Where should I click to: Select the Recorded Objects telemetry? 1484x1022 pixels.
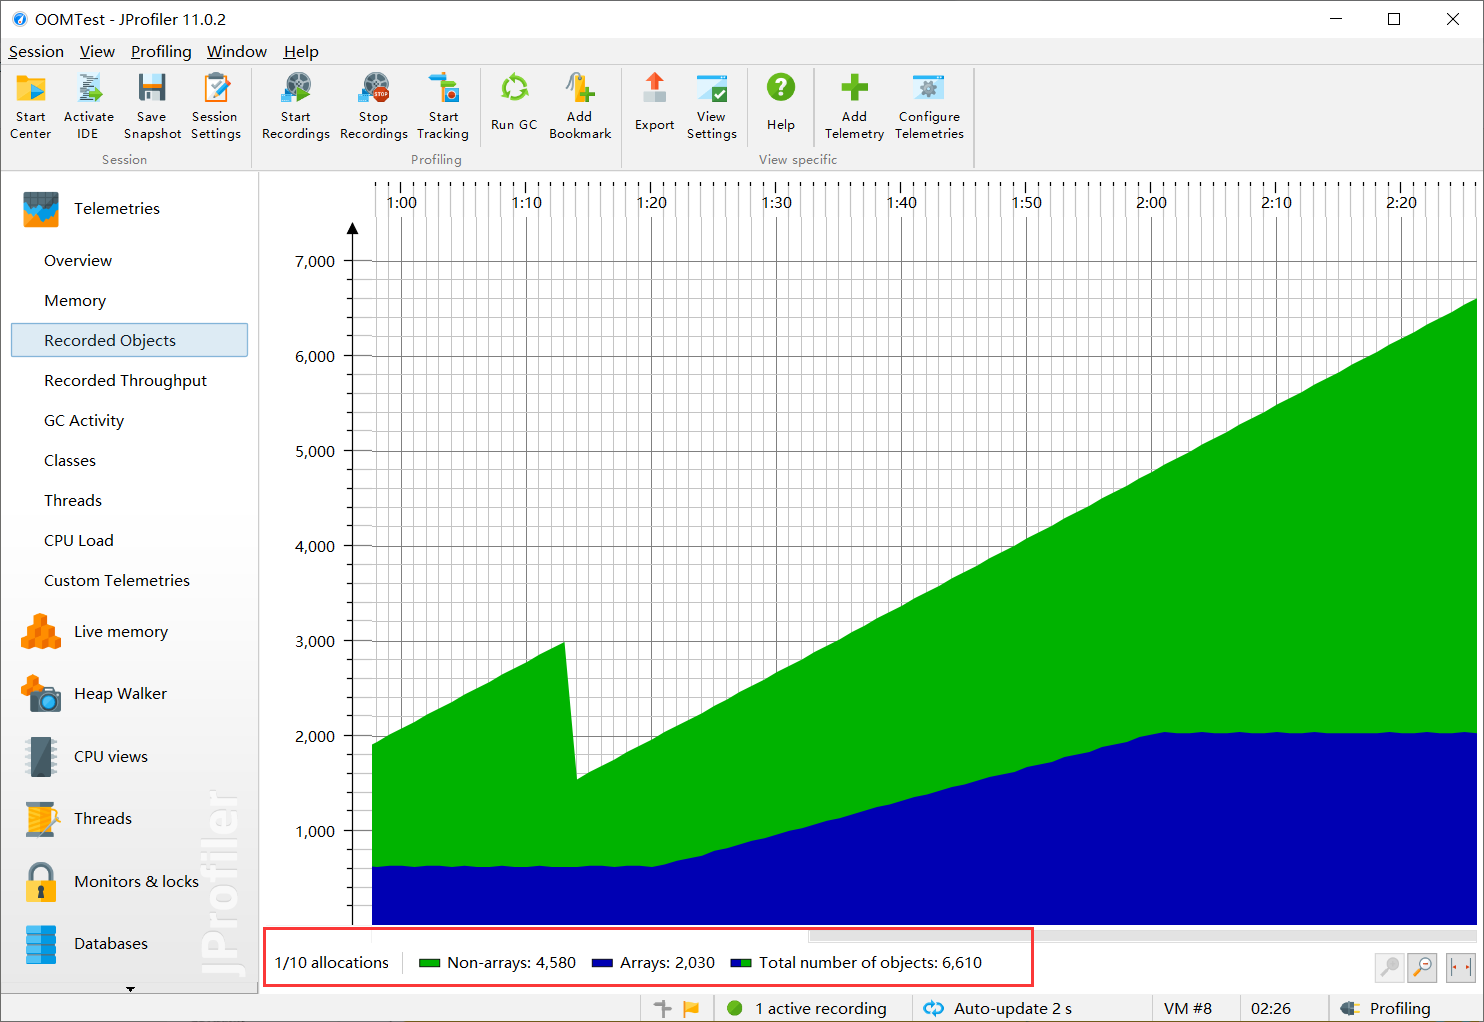130,340
